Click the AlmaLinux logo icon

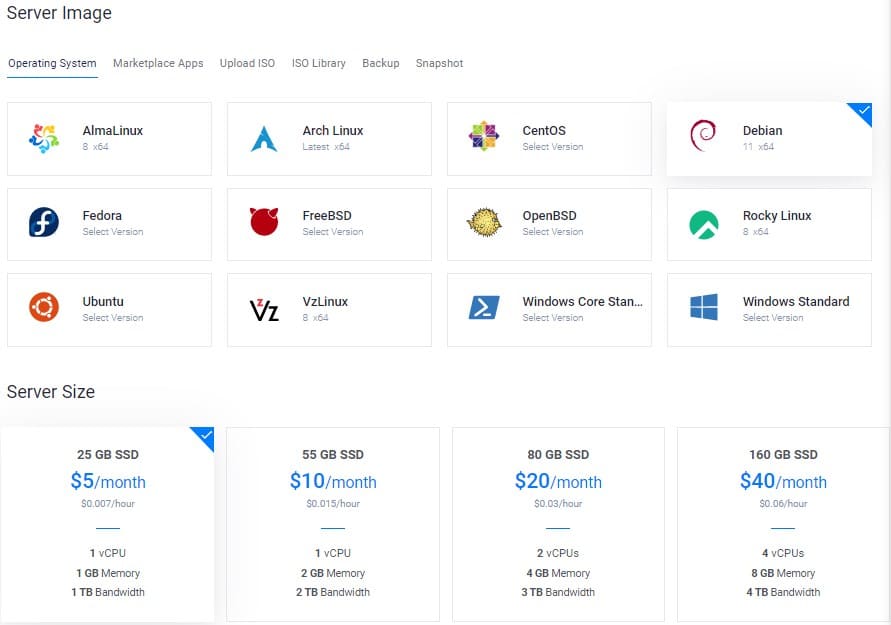pos(44,139)
